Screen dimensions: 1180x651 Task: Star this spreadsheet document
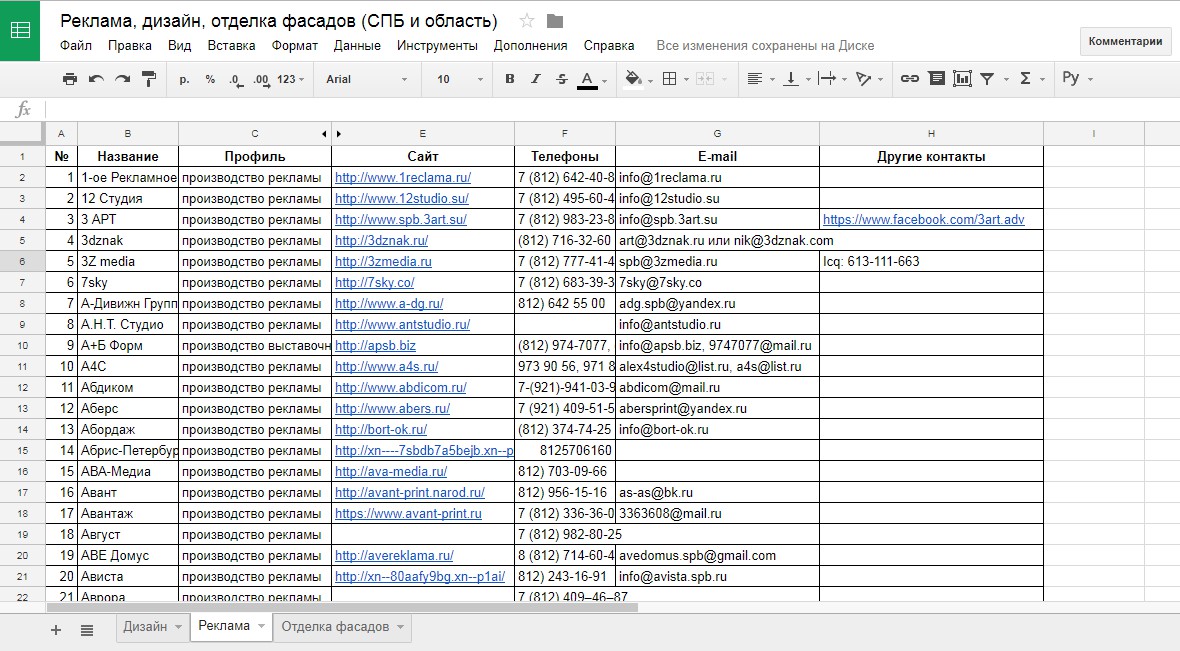527,21
